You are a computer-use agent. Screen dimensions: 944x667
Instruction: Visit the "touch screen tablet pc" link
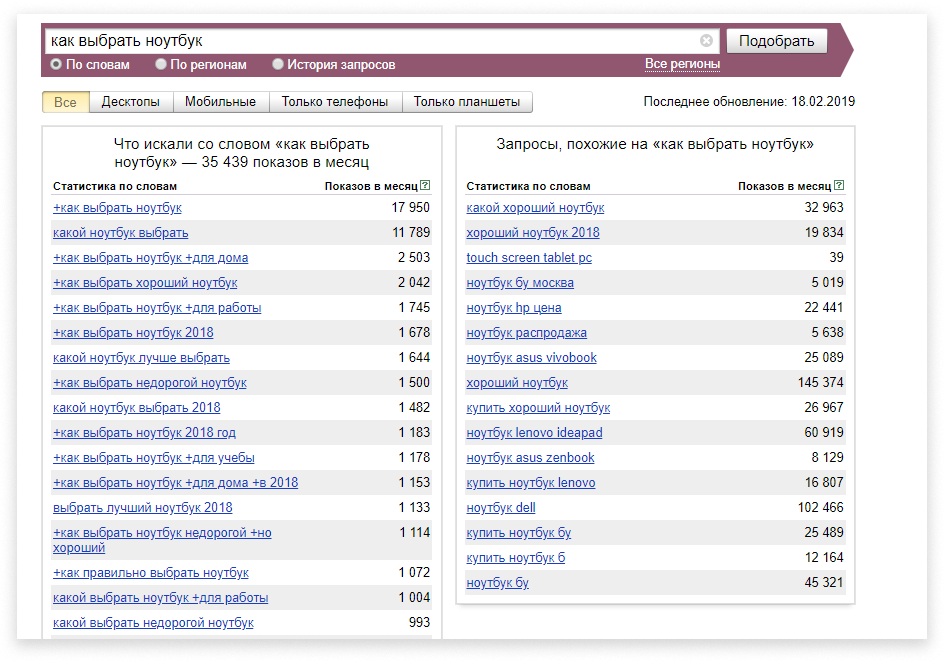(528, 258)
